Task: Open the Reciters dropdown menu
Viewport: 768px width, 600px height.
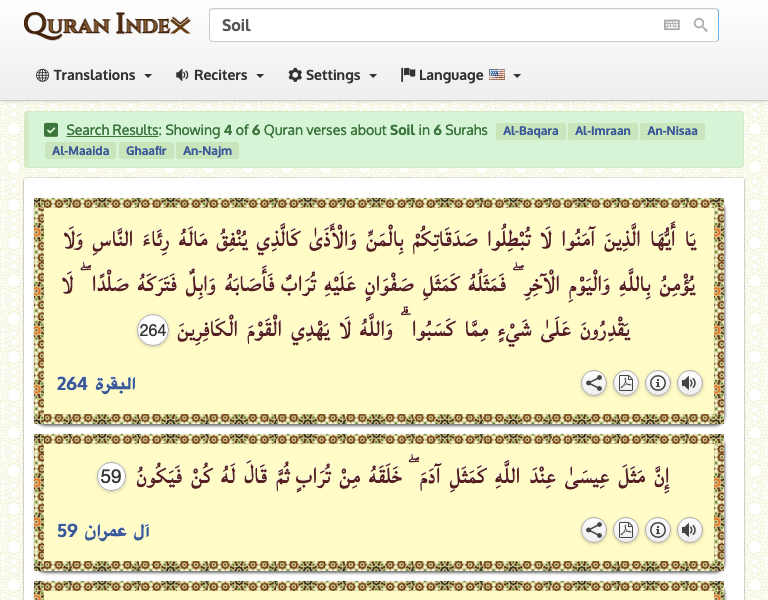Action: [220, 75]
